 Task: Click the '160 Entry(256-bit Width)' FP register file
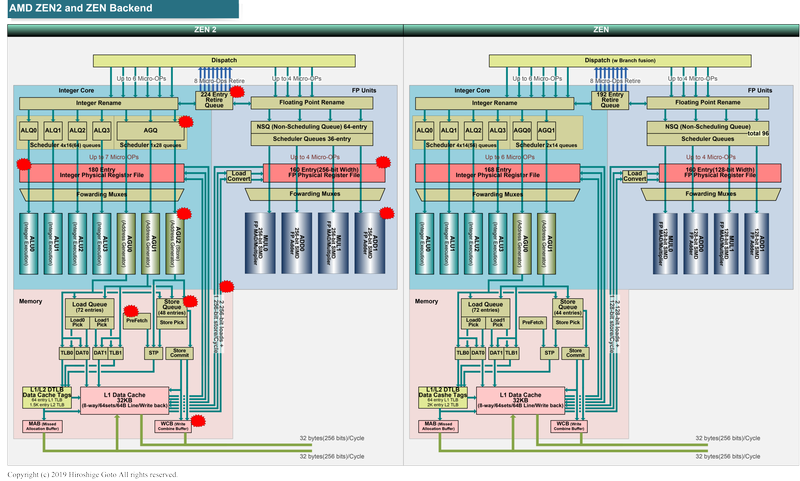[x=324, y=172]
